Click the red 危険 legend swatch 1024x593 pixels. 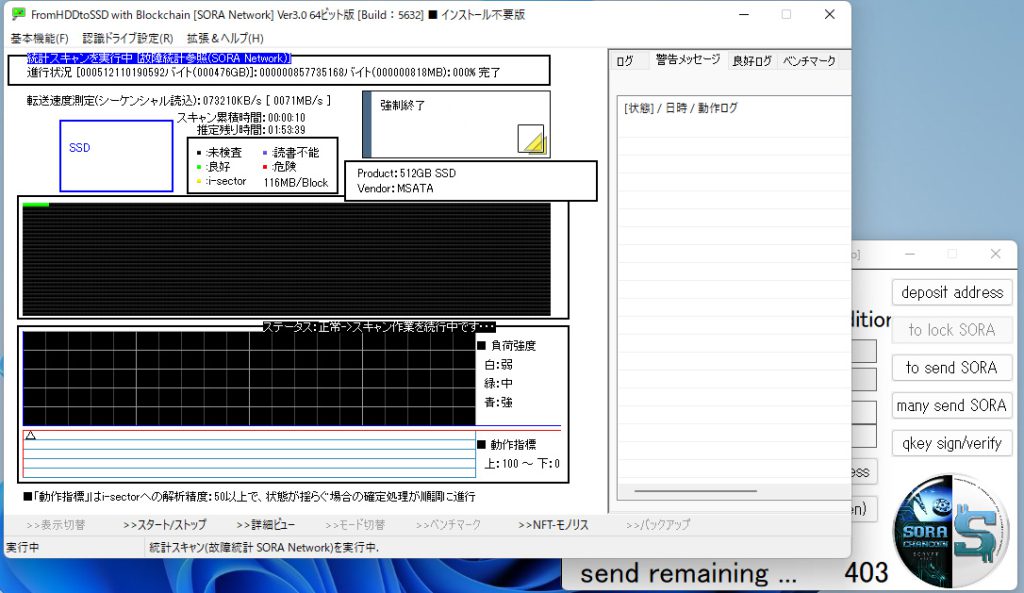[264, 167]
